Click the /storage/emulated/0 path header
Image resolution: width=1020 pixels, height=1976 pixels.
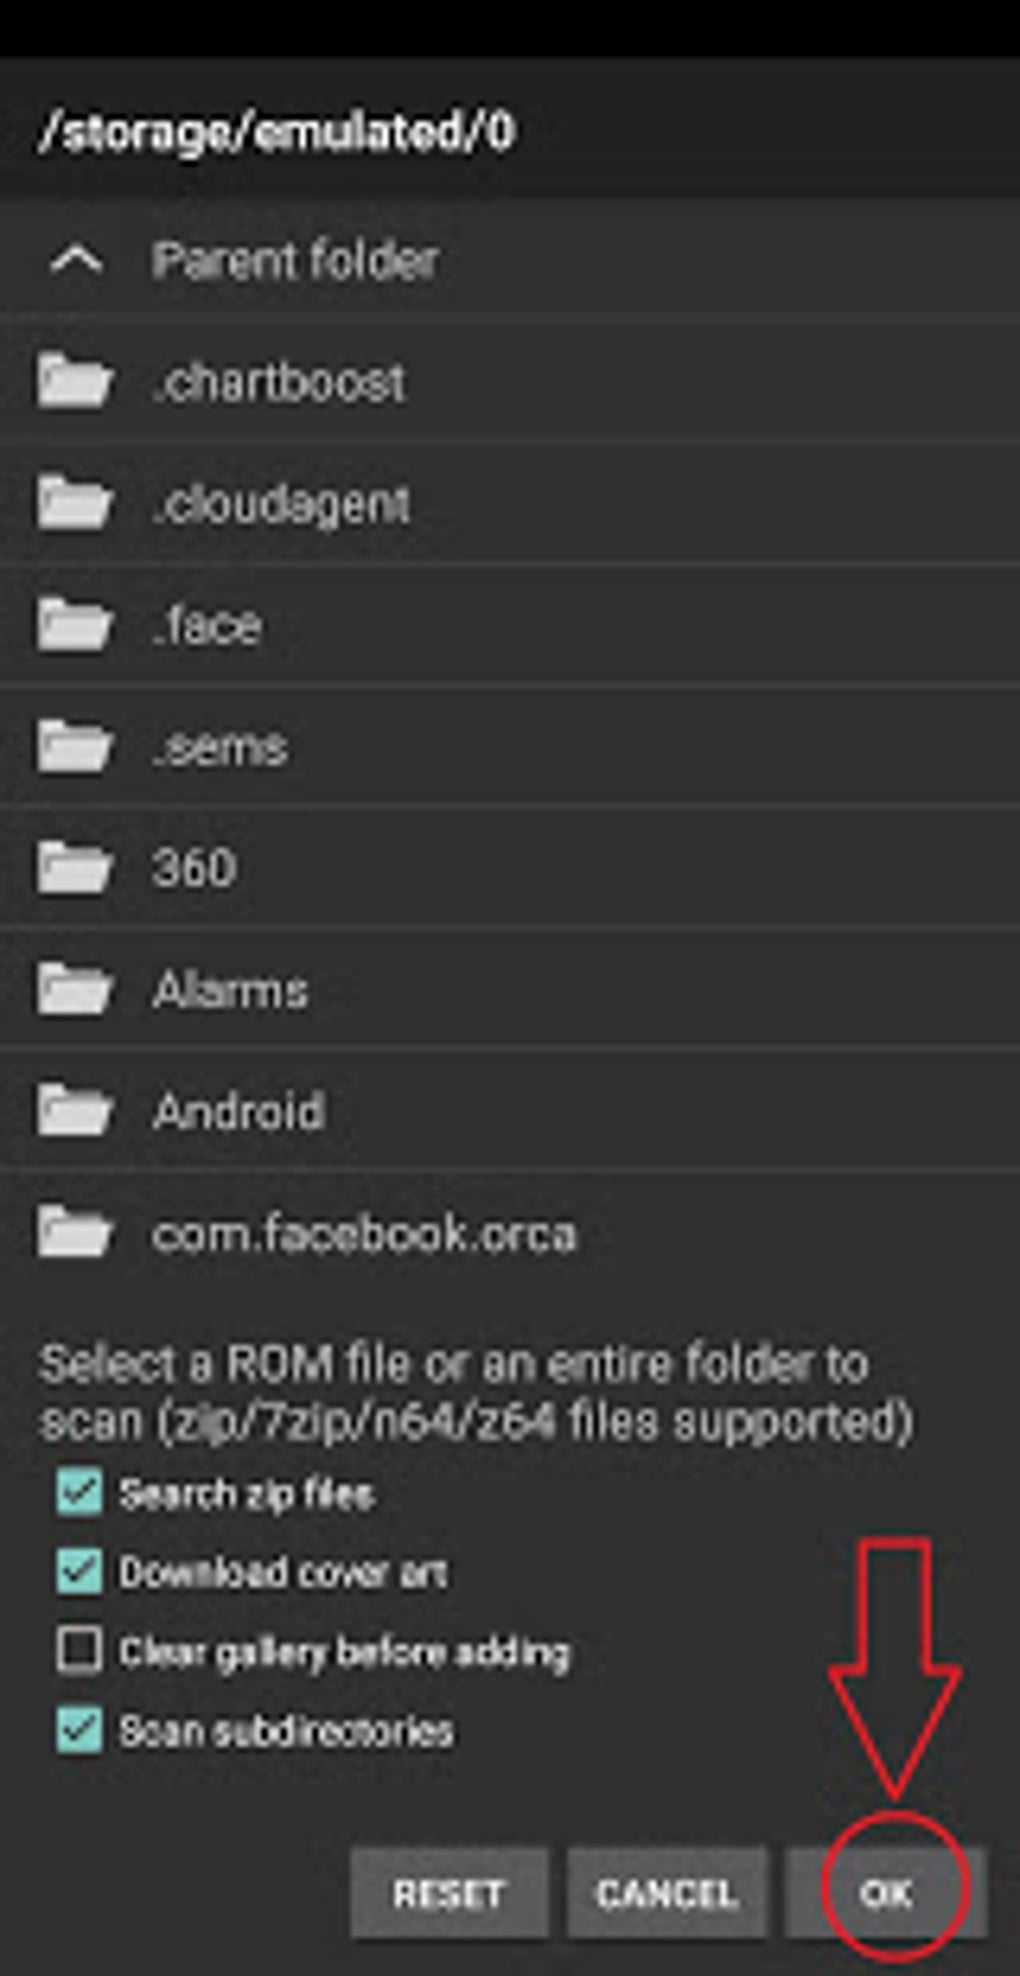[276, 131]
